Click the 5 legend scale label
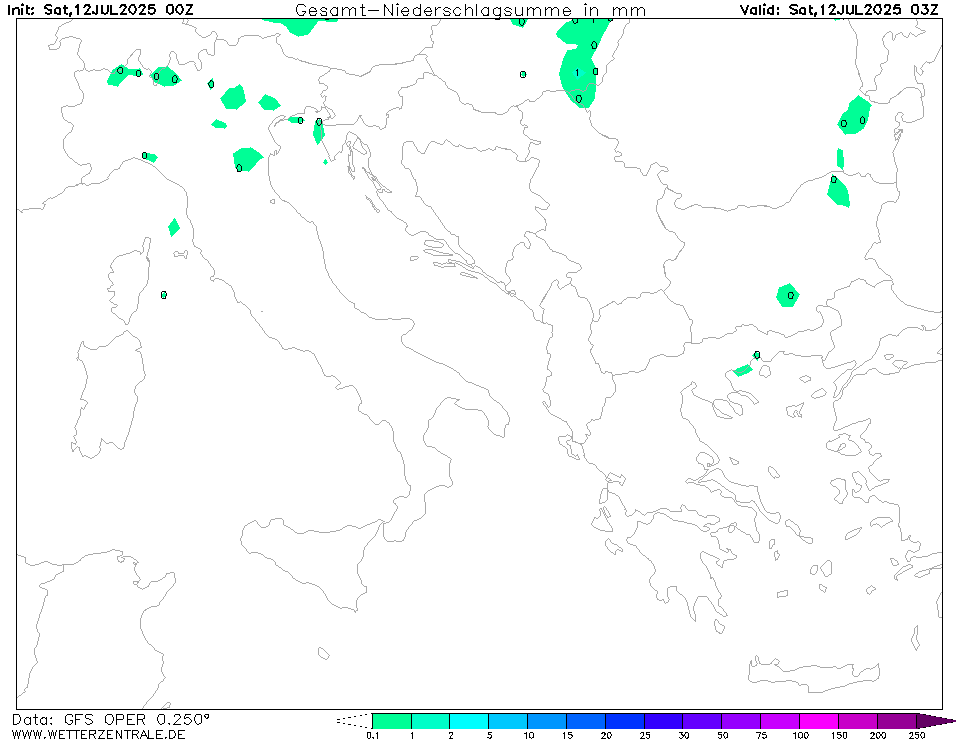Viewport: 959px width, 741px height. tap(489, 735)
